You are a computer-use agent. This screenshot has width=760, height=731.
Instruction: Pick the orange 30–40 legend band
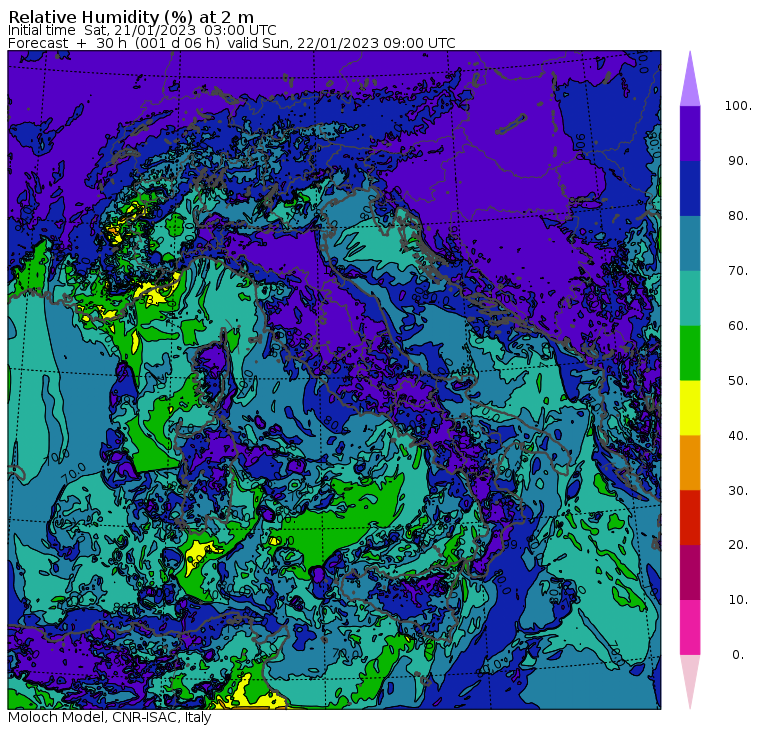point(690,462)
